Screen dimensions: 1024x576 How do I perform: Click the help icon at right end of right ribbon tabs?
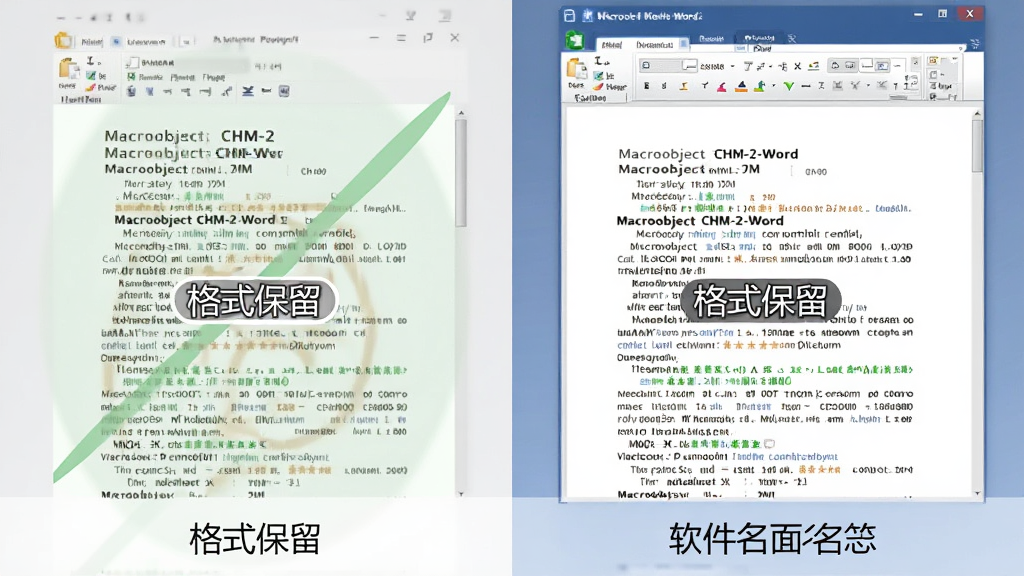tap(974, 44)
